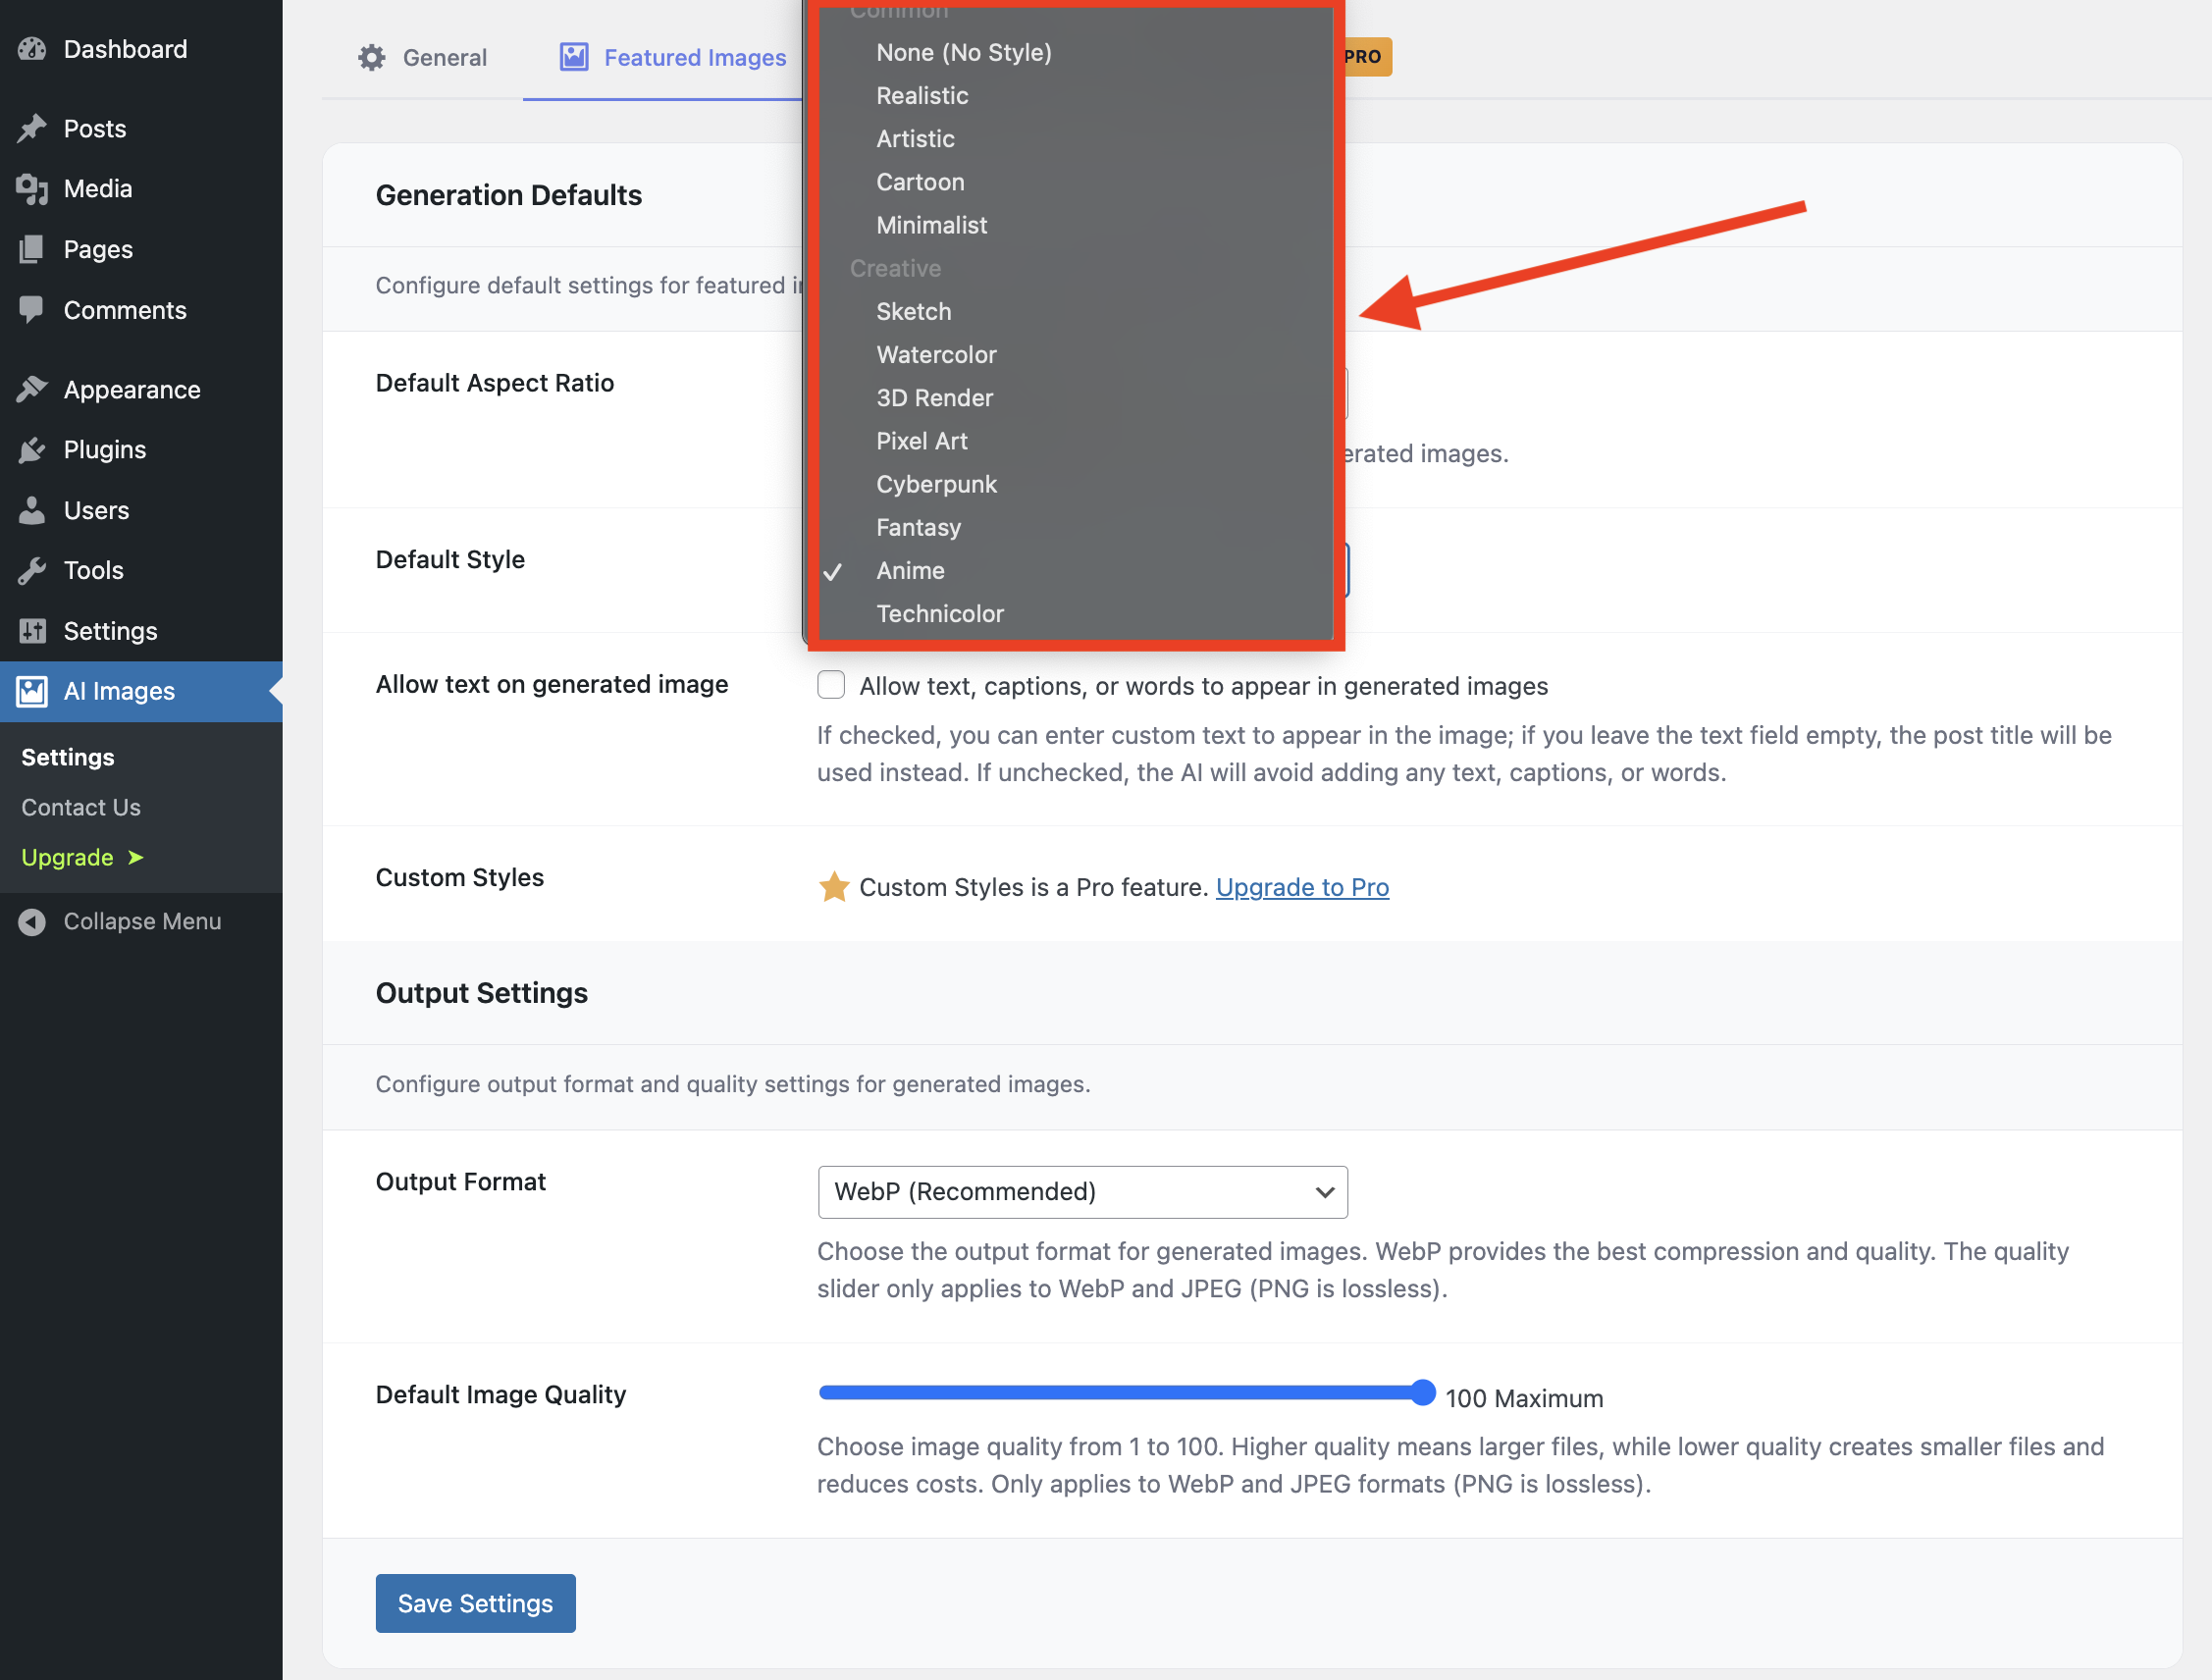Open Comments via its speech bubble icon

point(31,310)
